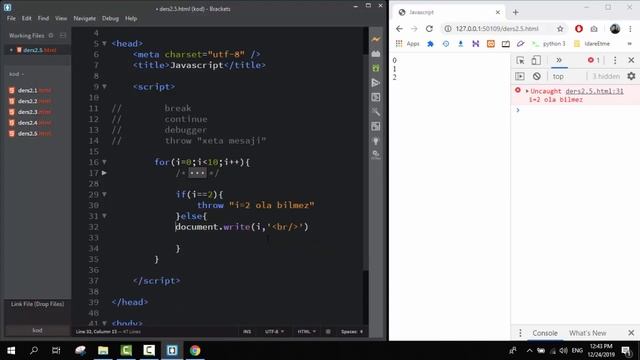
Task: Open DevTools console settings gear
Action: 631,76
